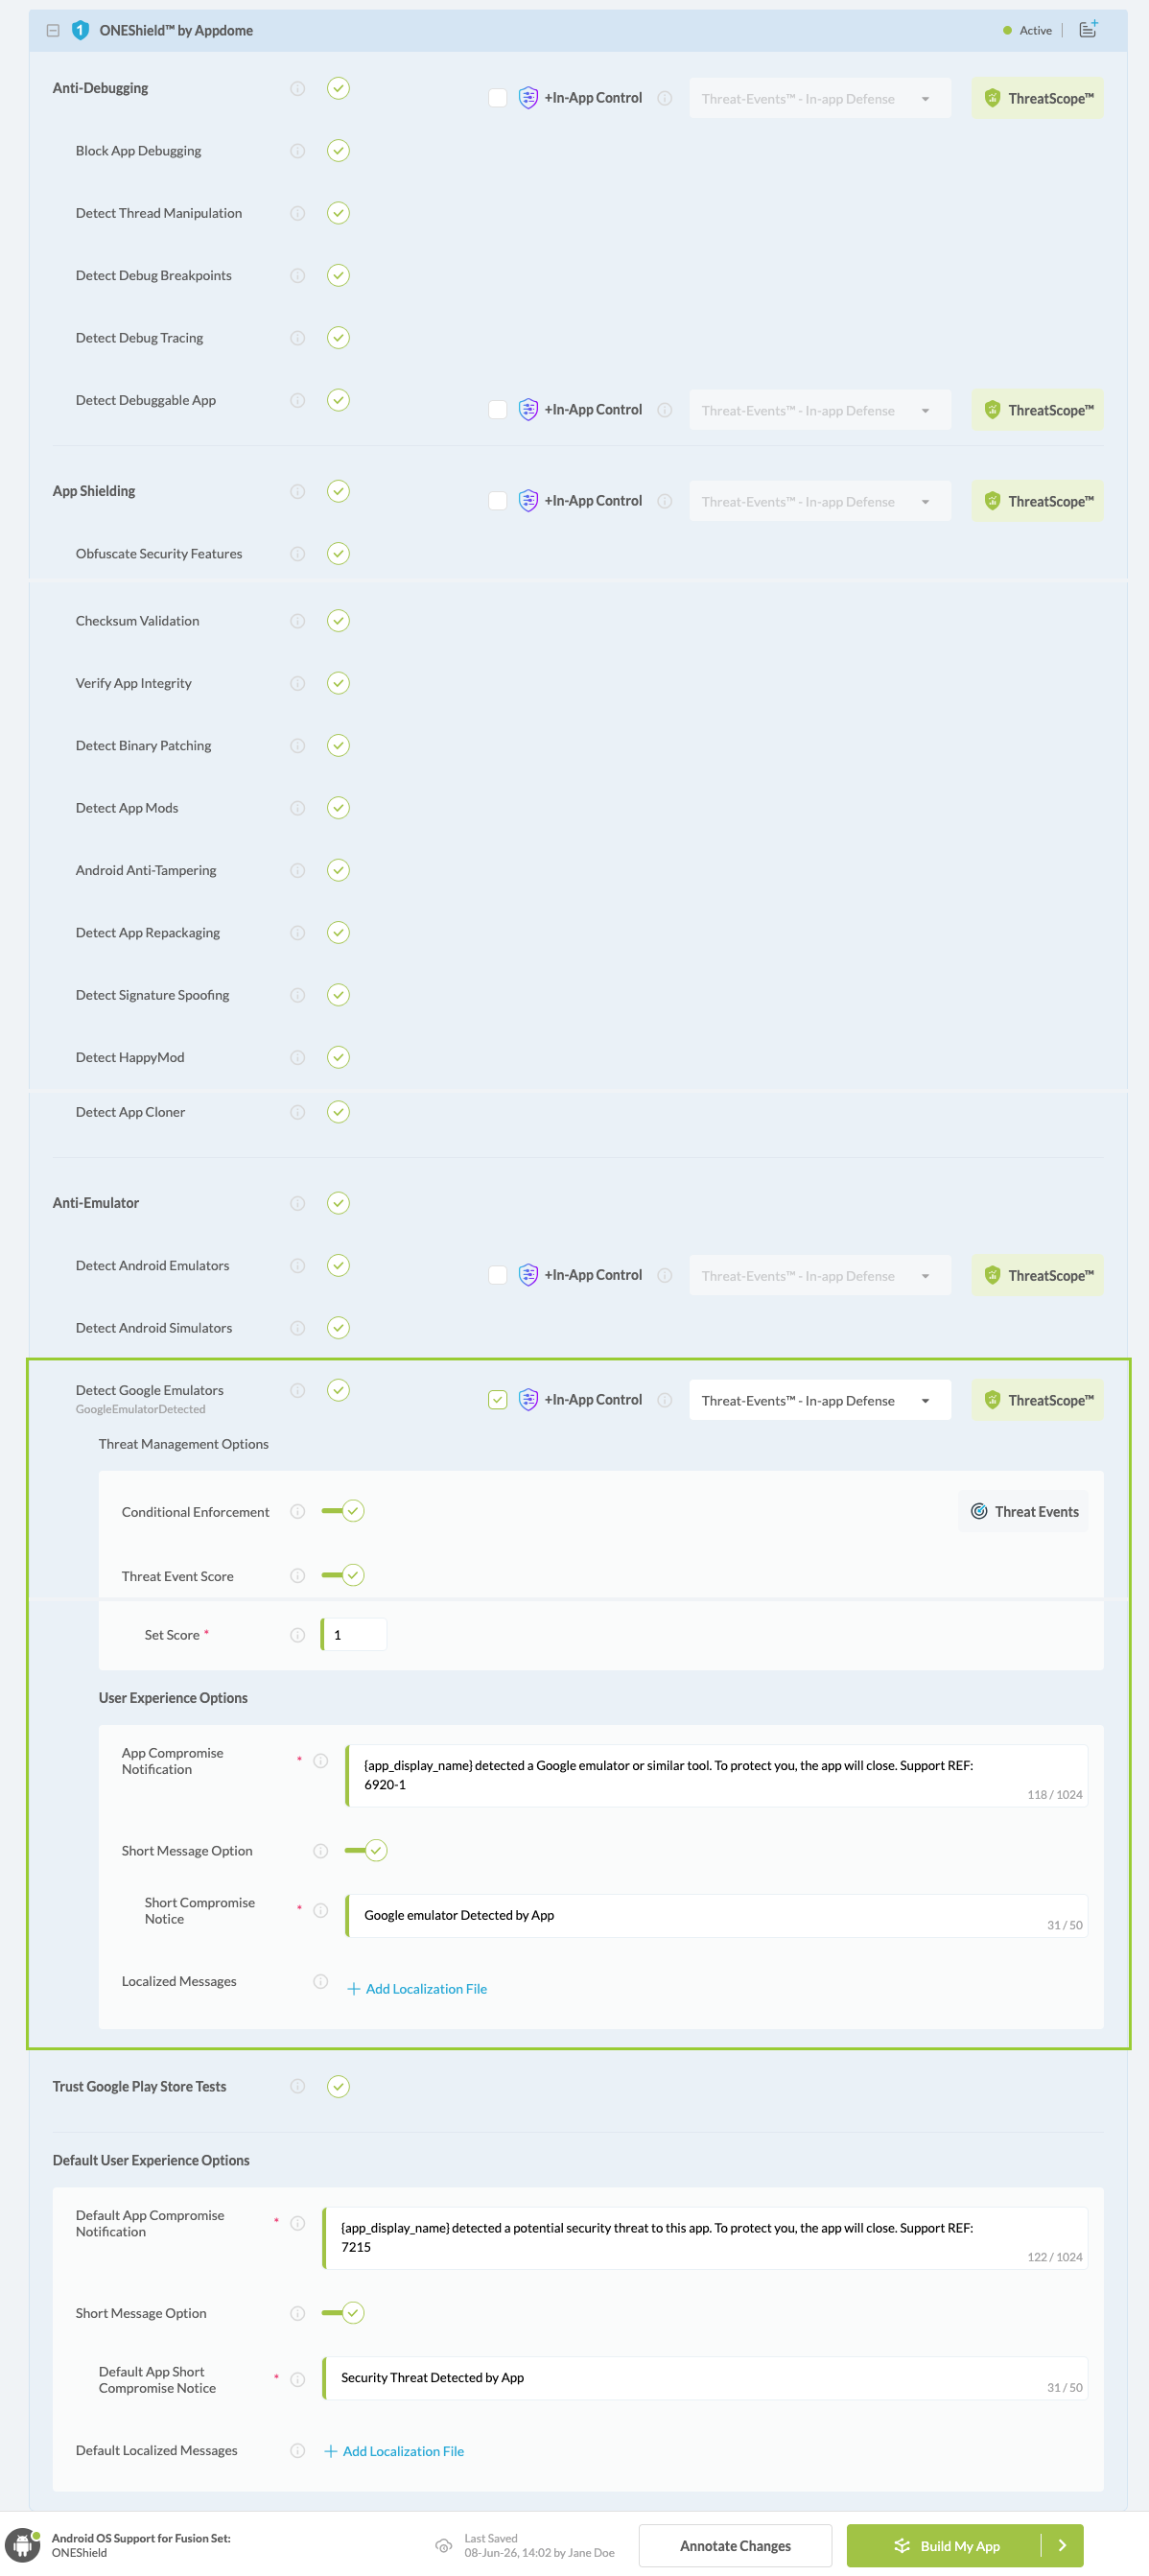Check In-App Control for App Shielding

[x=497, y=501]
